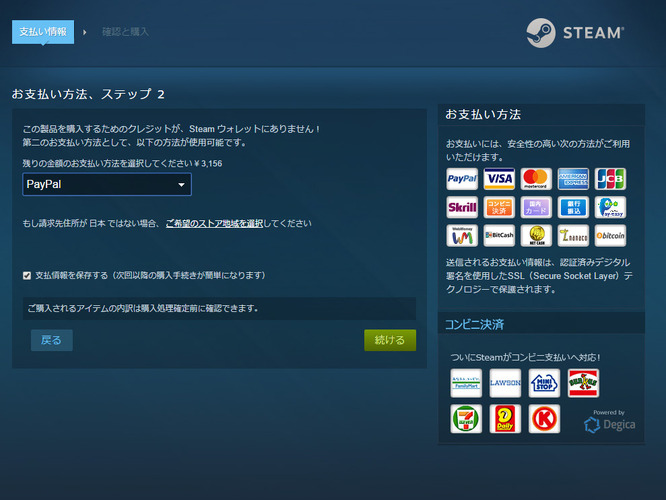
Task: Click the LAWSON store logo
Action: (x=505, y=383)
